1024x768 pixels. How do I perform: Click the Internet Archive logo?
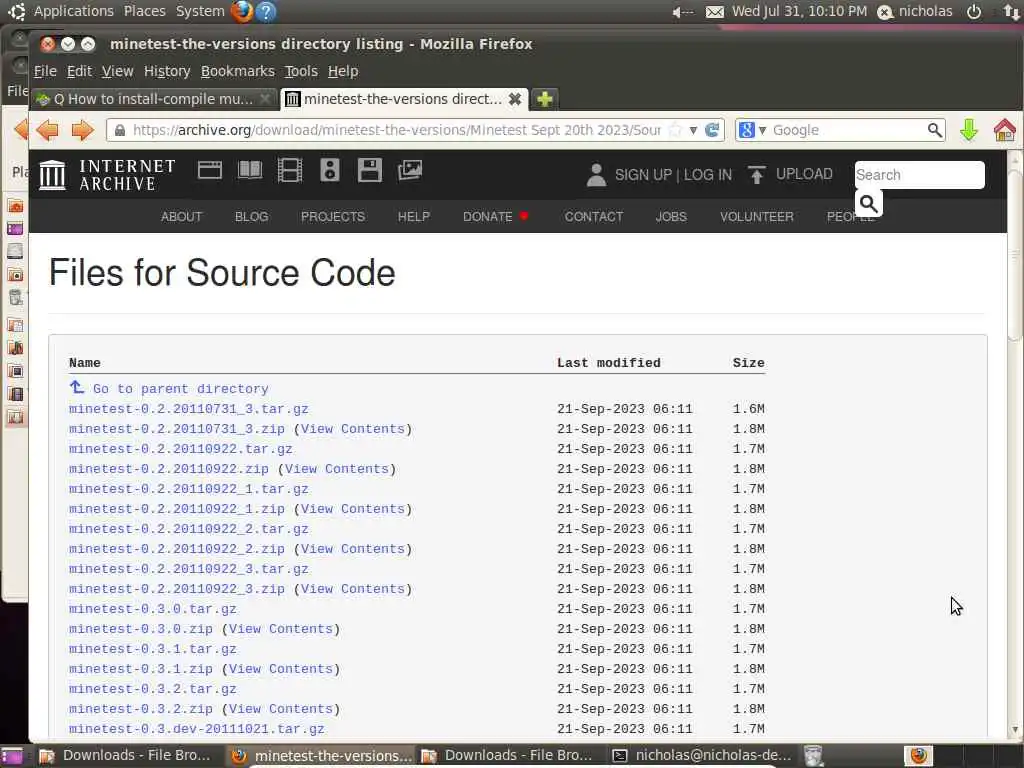pyautogui.click(x=107, y=175)
